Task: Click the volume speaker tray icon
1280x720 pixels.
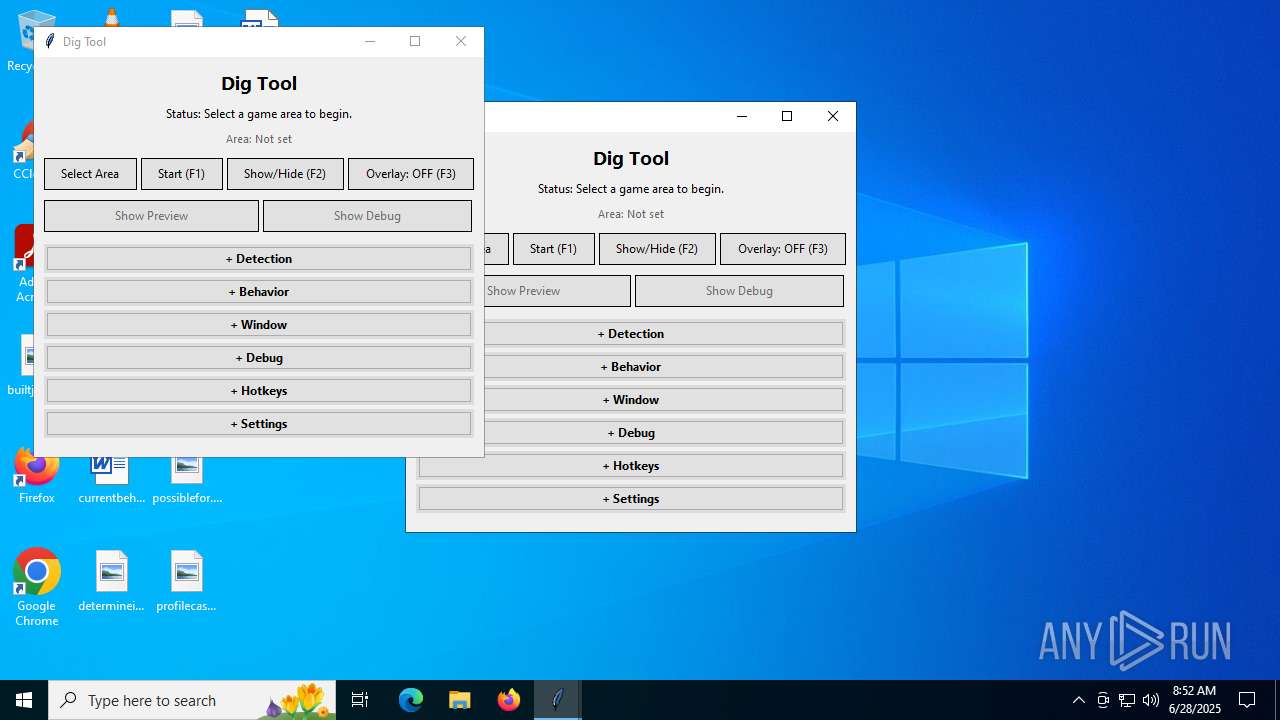Action: click(1151, 700)
